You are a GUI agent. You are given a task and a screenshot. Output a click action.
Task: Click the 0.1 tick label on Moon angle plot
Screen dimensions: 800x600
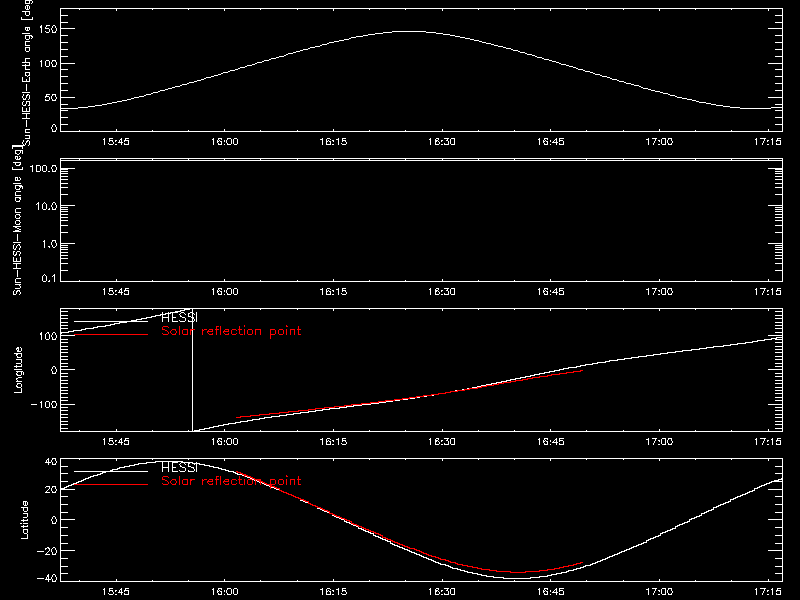(49, 278)
